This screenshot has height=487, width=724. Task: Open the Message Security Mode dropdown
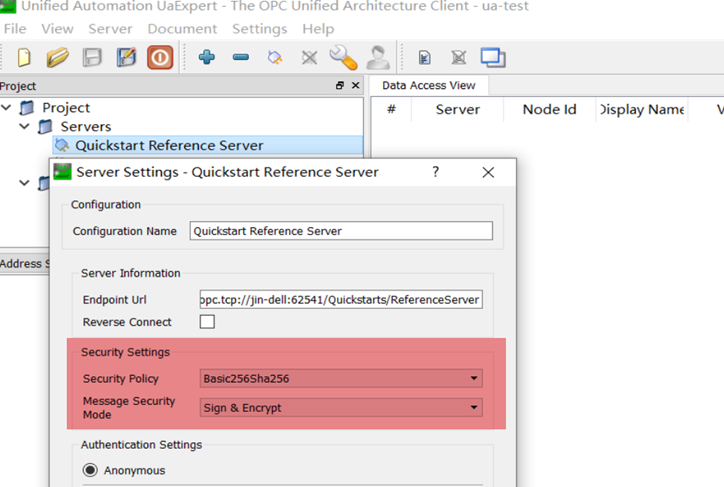tap(341, 408)
